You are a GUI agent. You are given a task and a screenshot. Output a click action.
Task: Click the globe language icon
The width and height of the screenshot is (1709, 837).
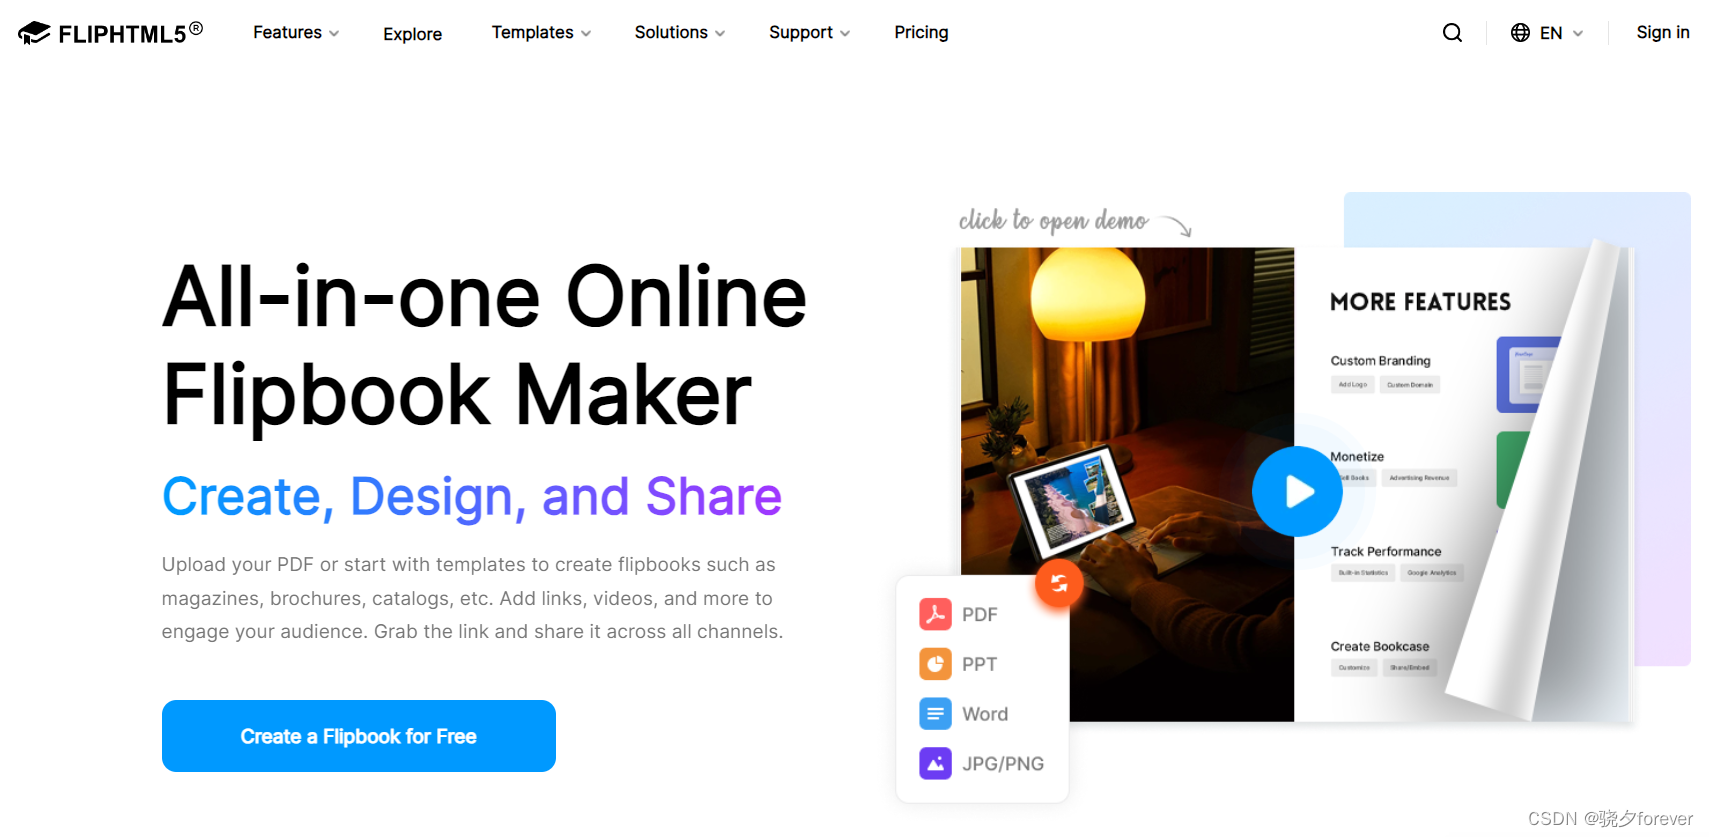1520,33
